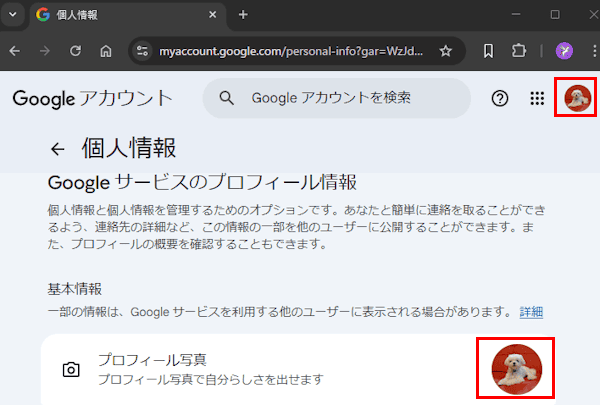Open the help question mark icon
This screenshot has width=600, height=405.
point(500,98)
